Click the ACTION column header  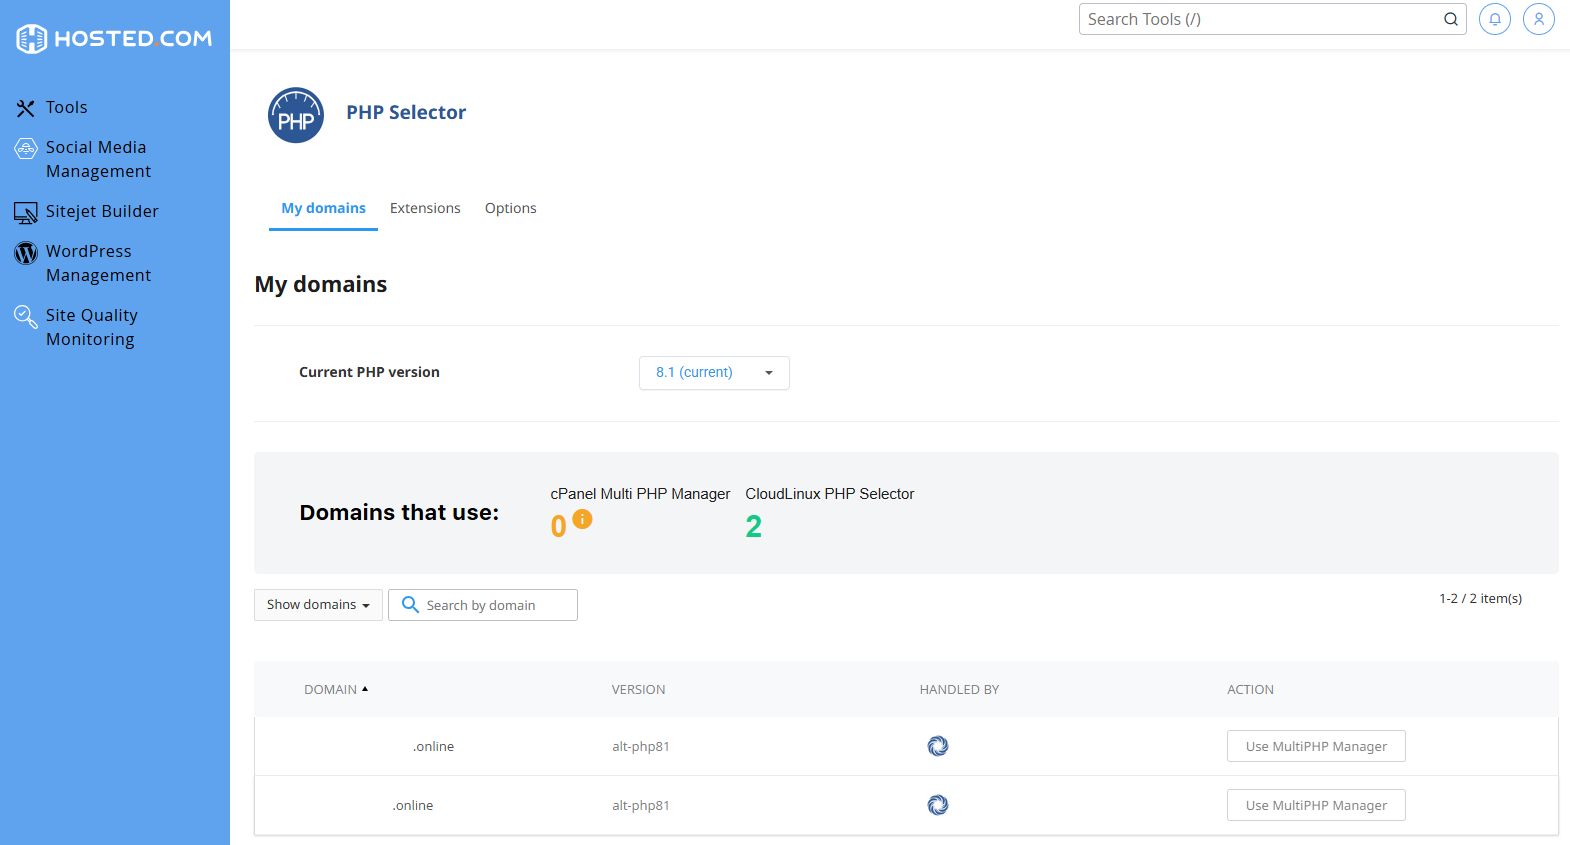tap(1250, 689)
